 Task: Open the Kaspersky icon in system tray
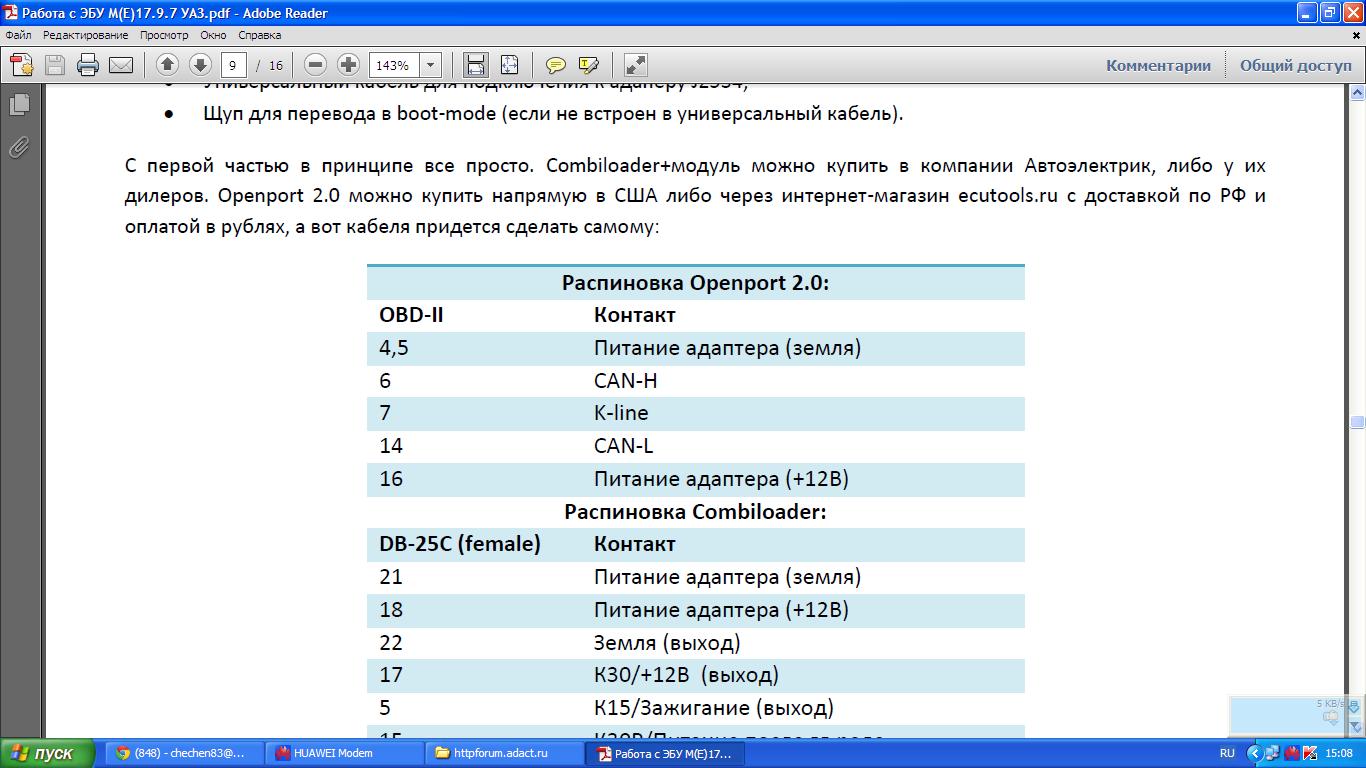(1310, 753)
